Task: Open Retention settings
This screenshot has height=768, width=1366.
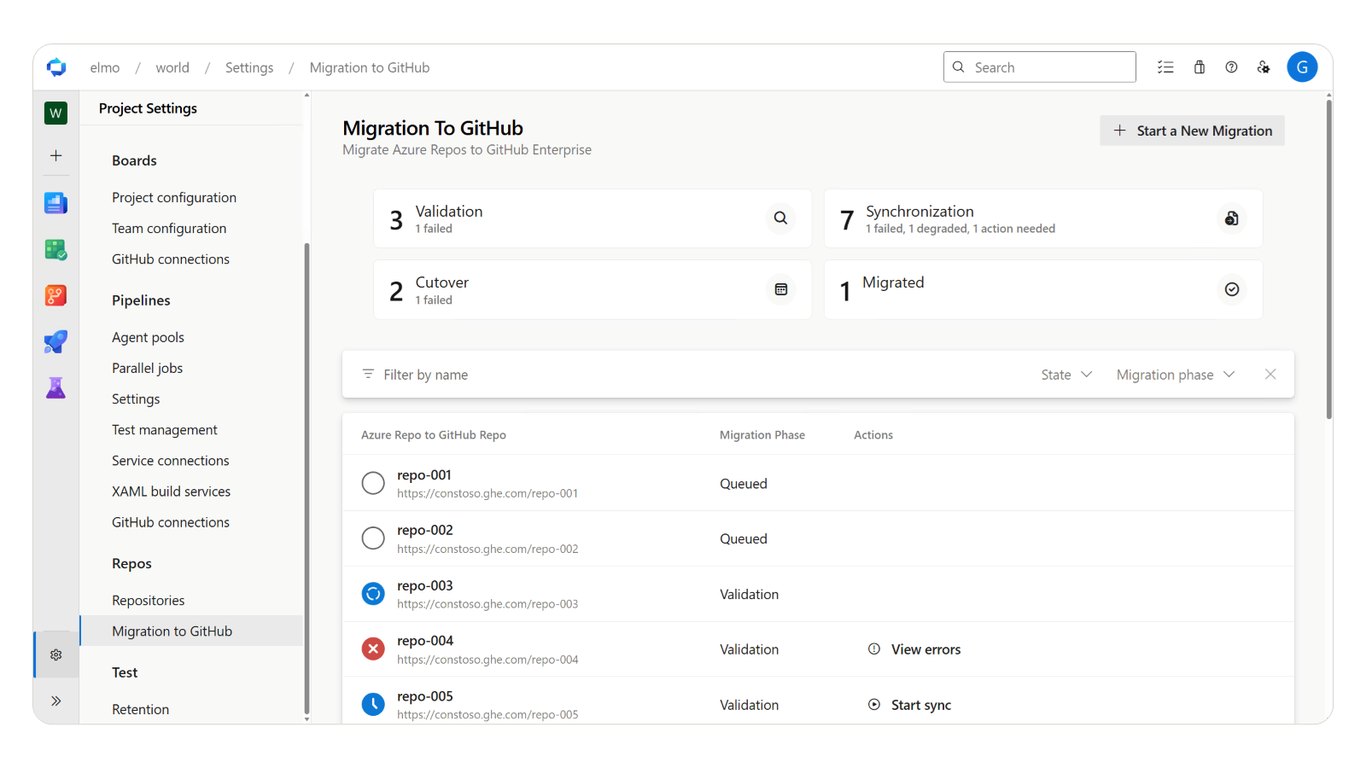Action: point(140,709)
